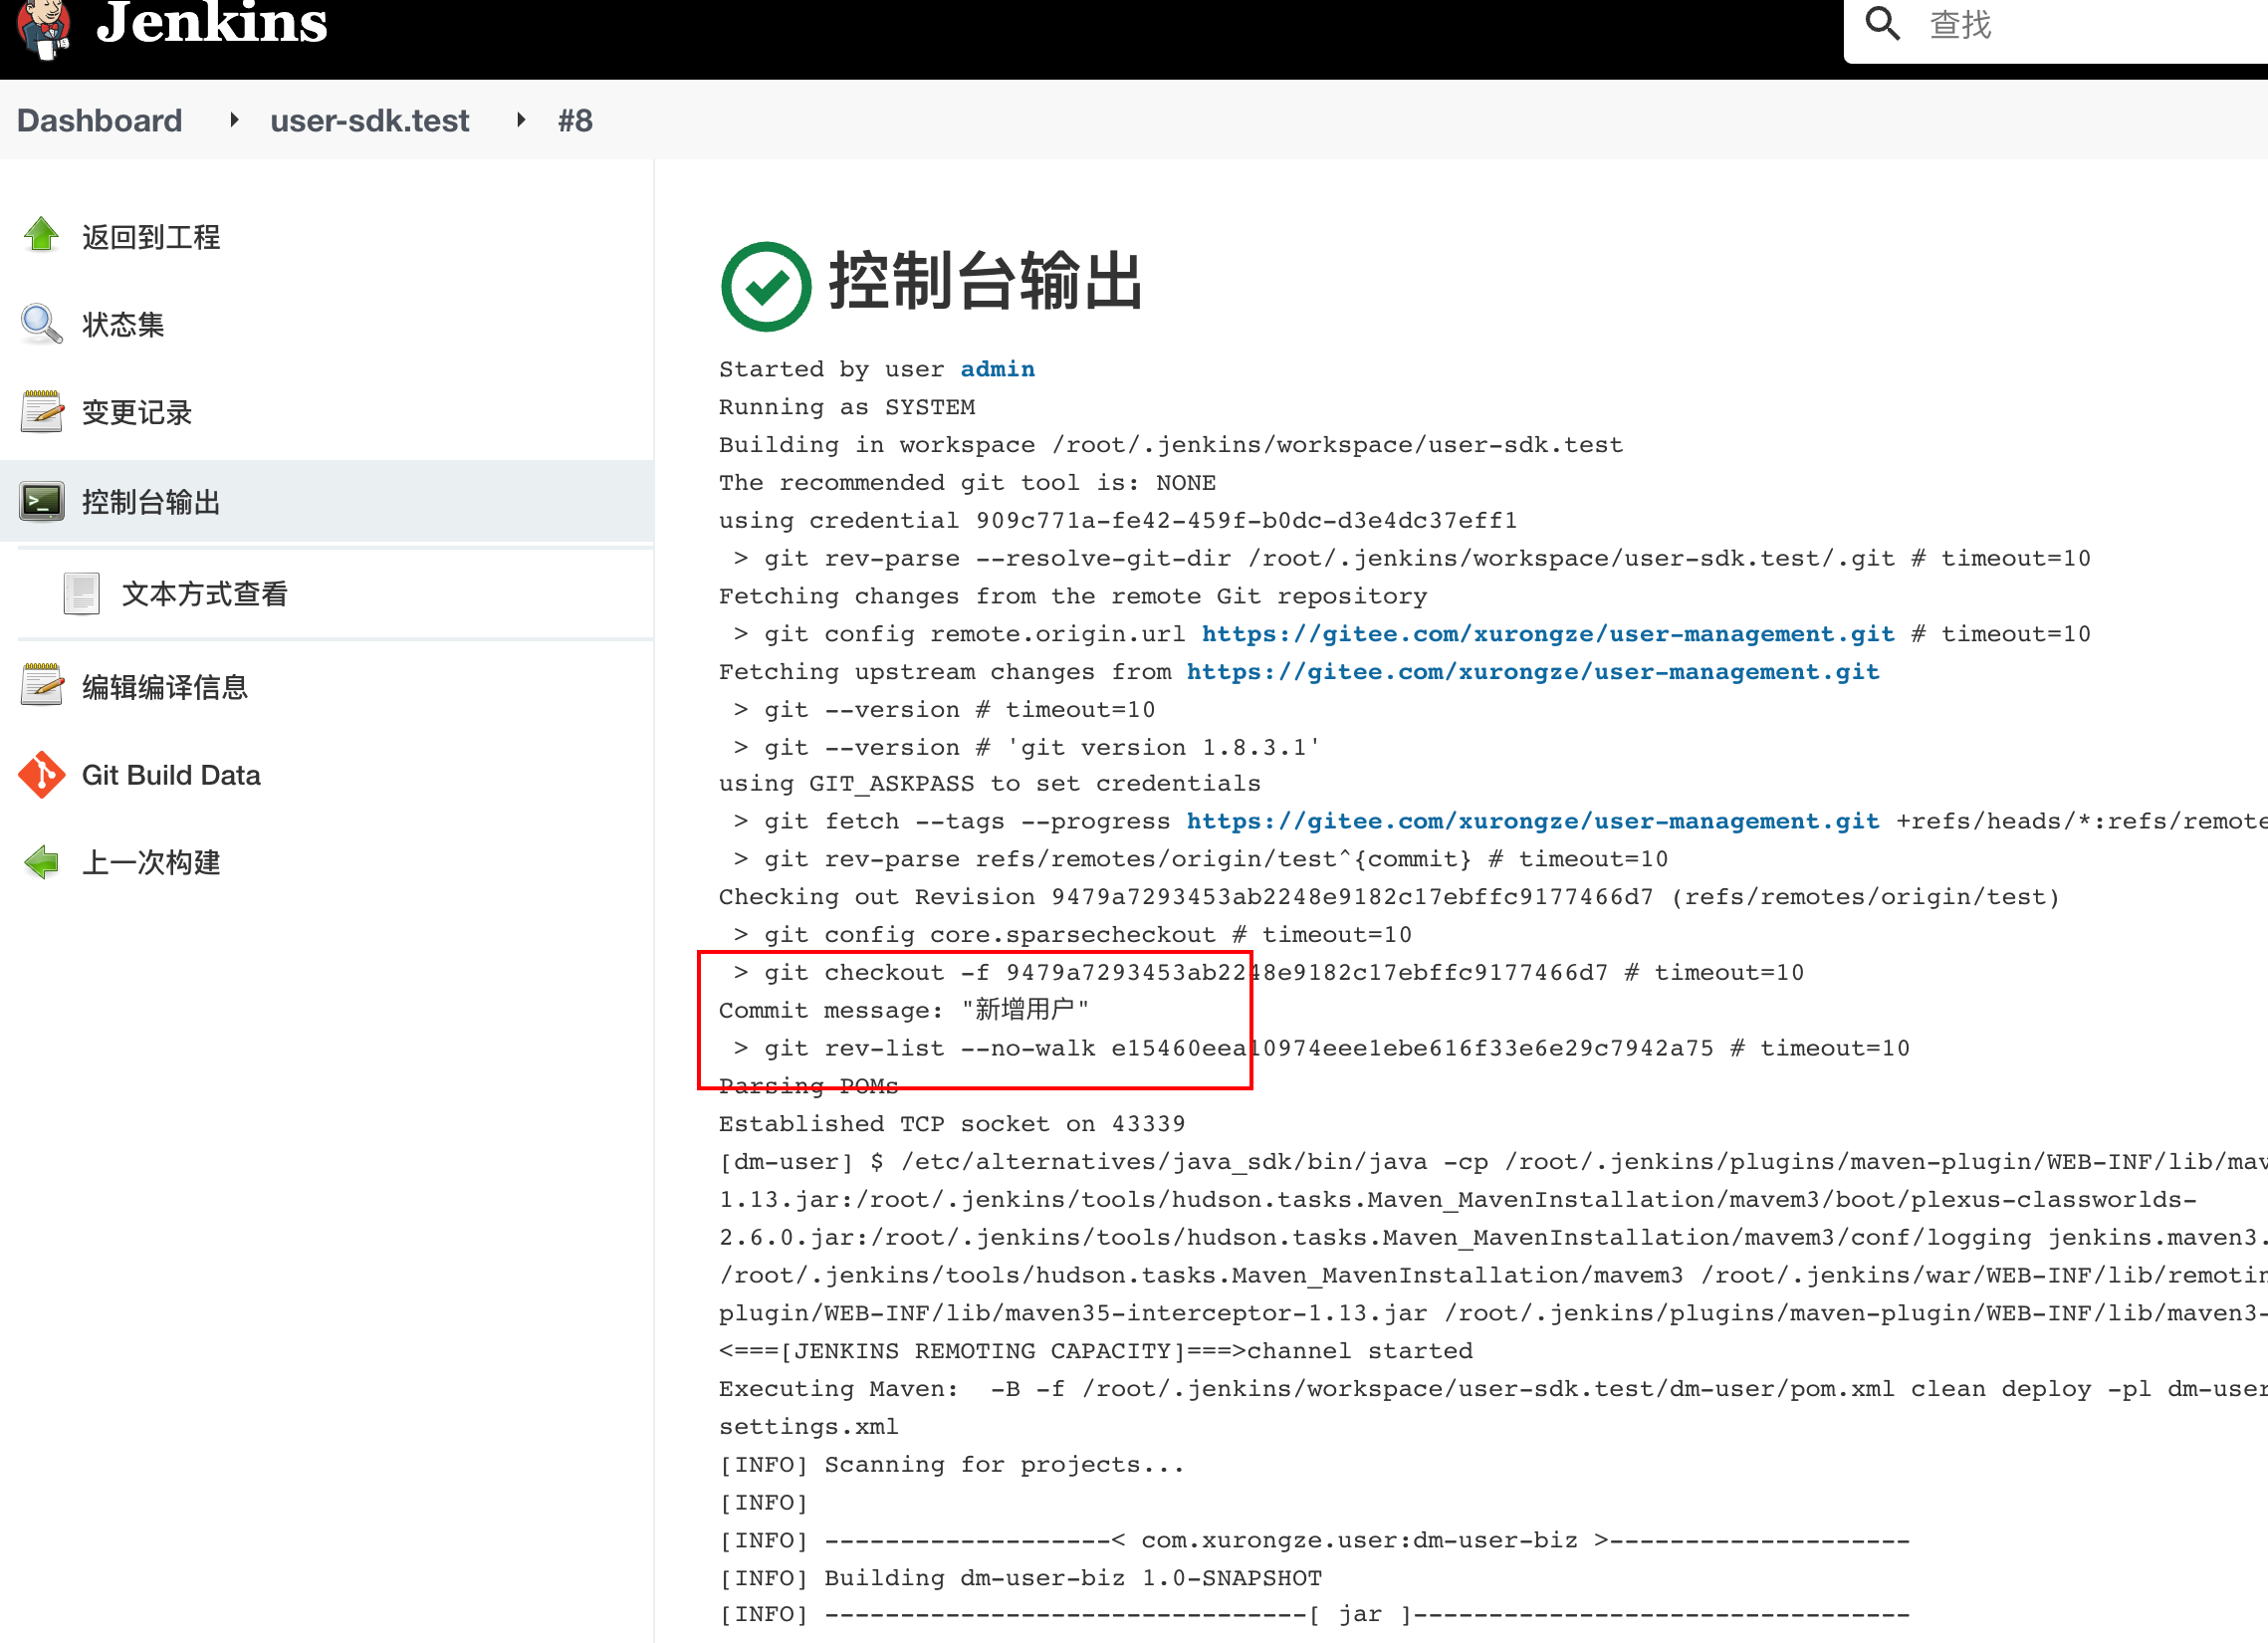2268x1643 pixels.
Task: Click the 'Running as SYSTEM' log line
Action: pyautogui.click(x=847, y=407)
